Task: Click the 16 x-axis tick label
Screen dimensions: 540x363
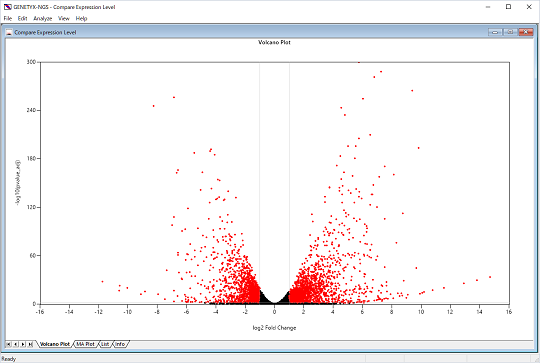Action: [x=509, y=312]
